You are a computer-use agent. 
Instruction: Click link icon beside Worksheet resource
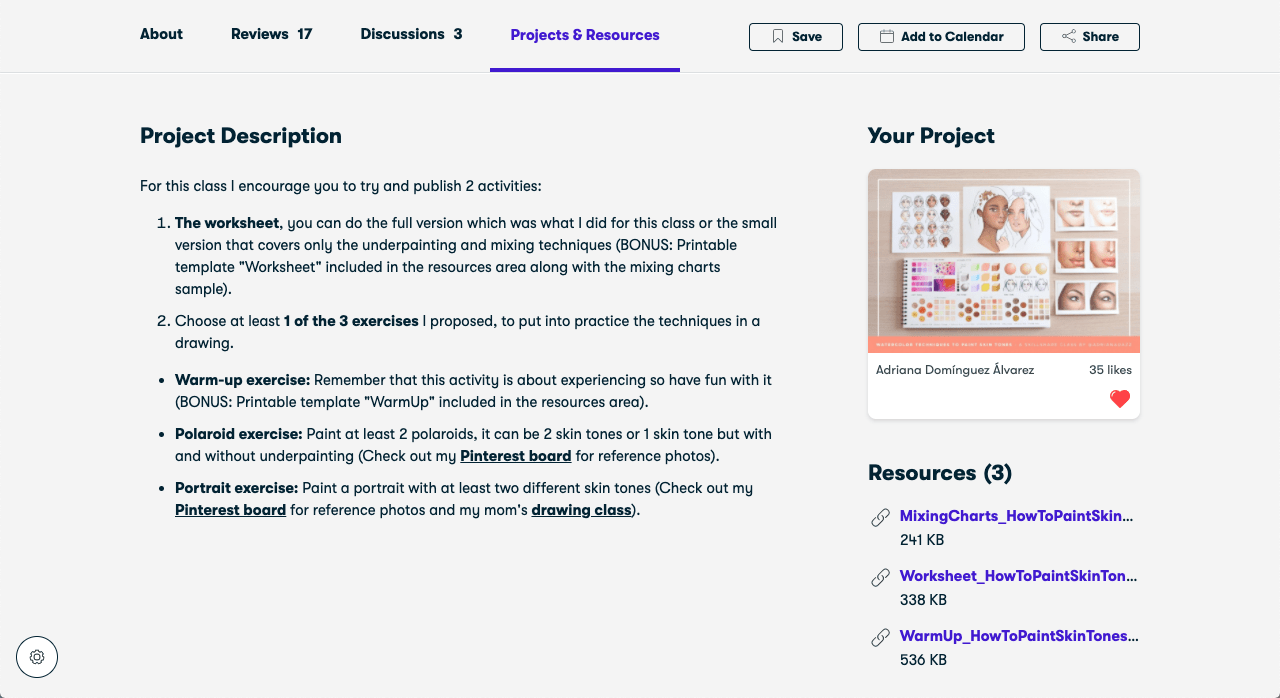click(880, 577)
